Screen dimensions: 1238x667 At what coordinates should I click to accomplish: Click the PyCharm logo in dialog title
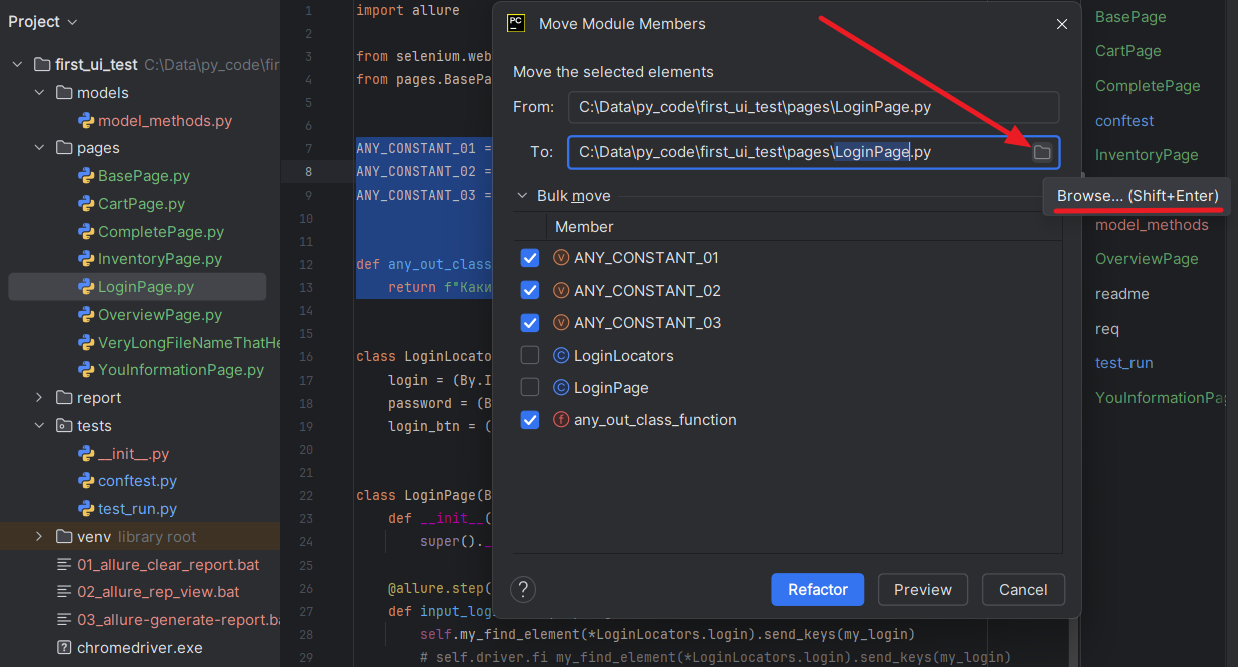coord(516,23)
